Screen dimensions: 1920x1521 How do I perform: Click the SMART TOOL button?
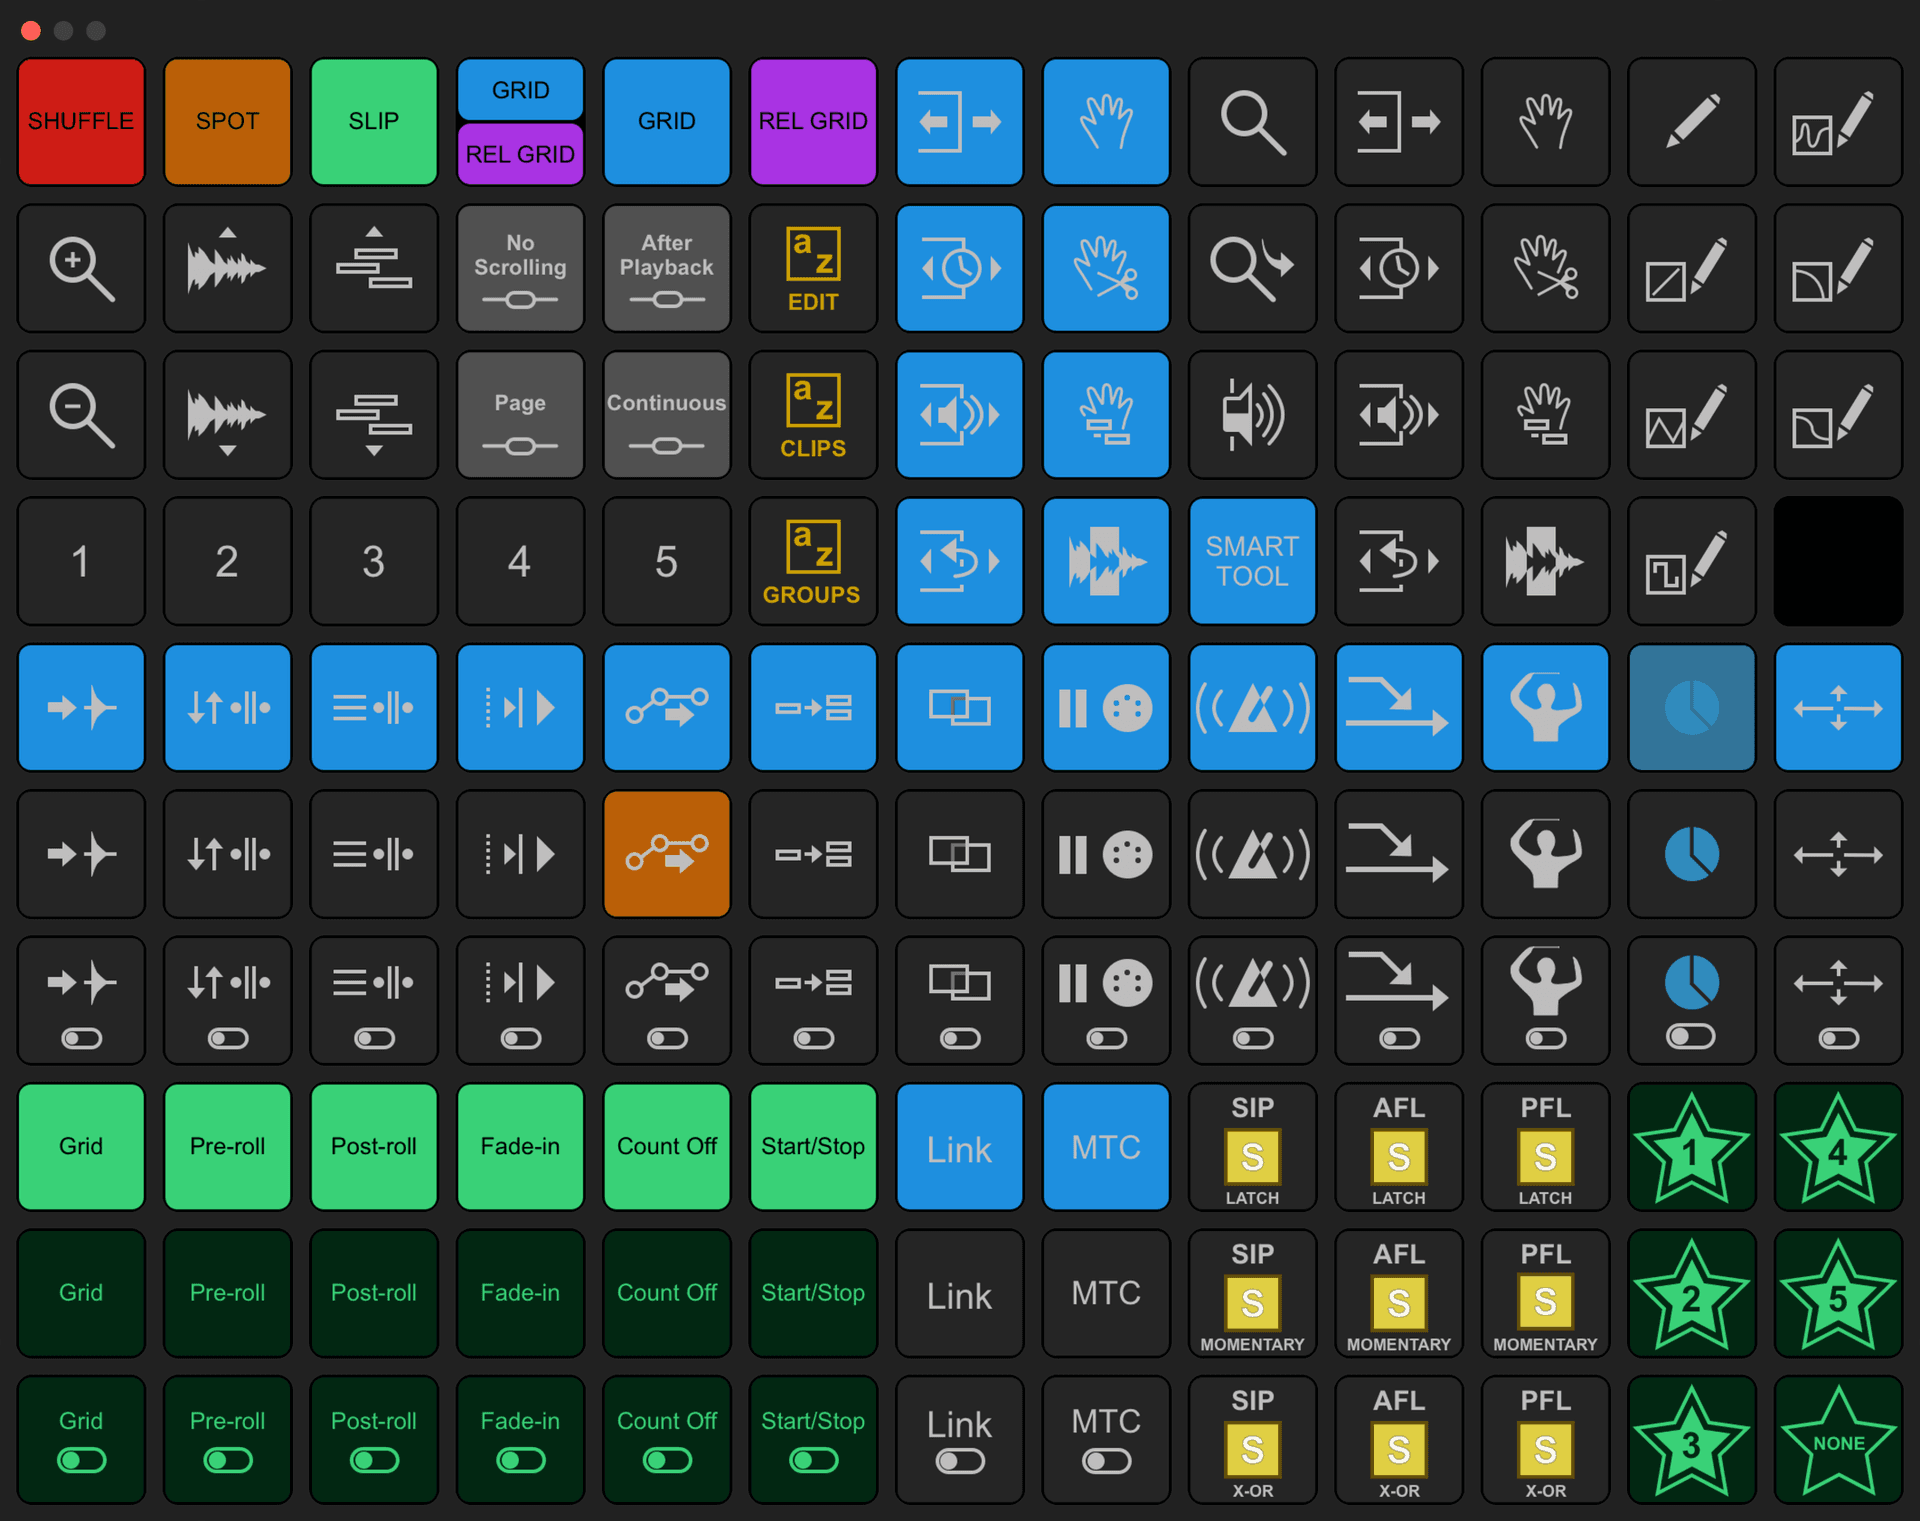[x=1252, y=561]
